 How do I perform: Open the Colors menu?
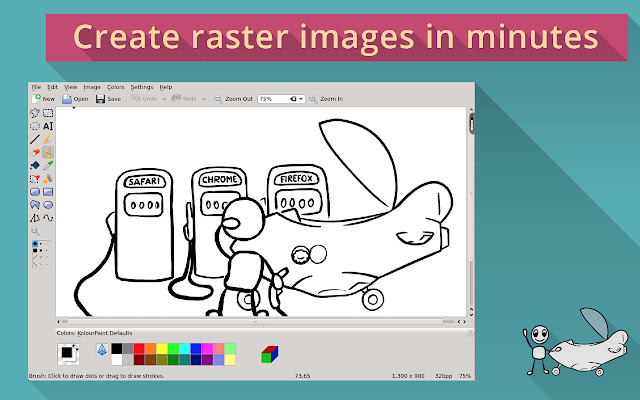coord(116,87)
